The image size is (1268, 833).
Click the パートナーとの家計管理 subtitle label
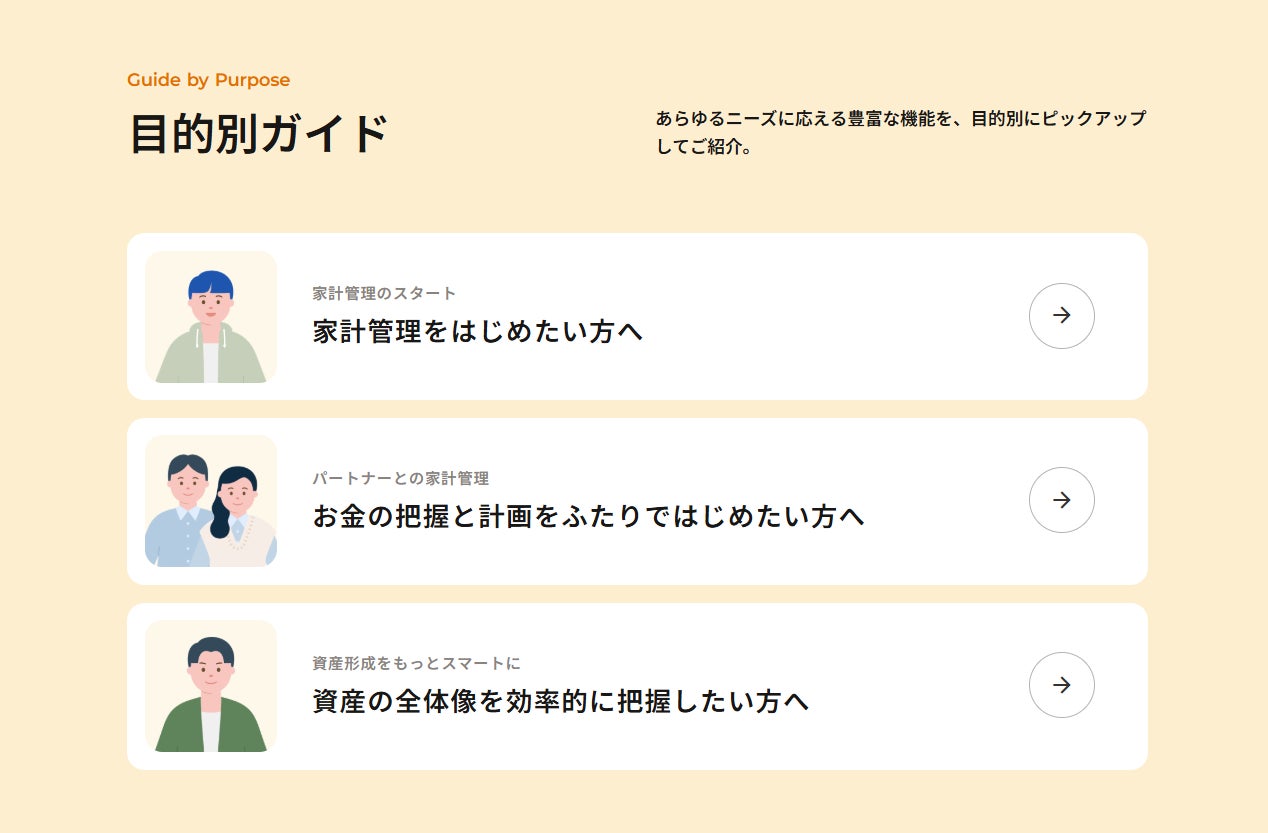coord(400,479)
